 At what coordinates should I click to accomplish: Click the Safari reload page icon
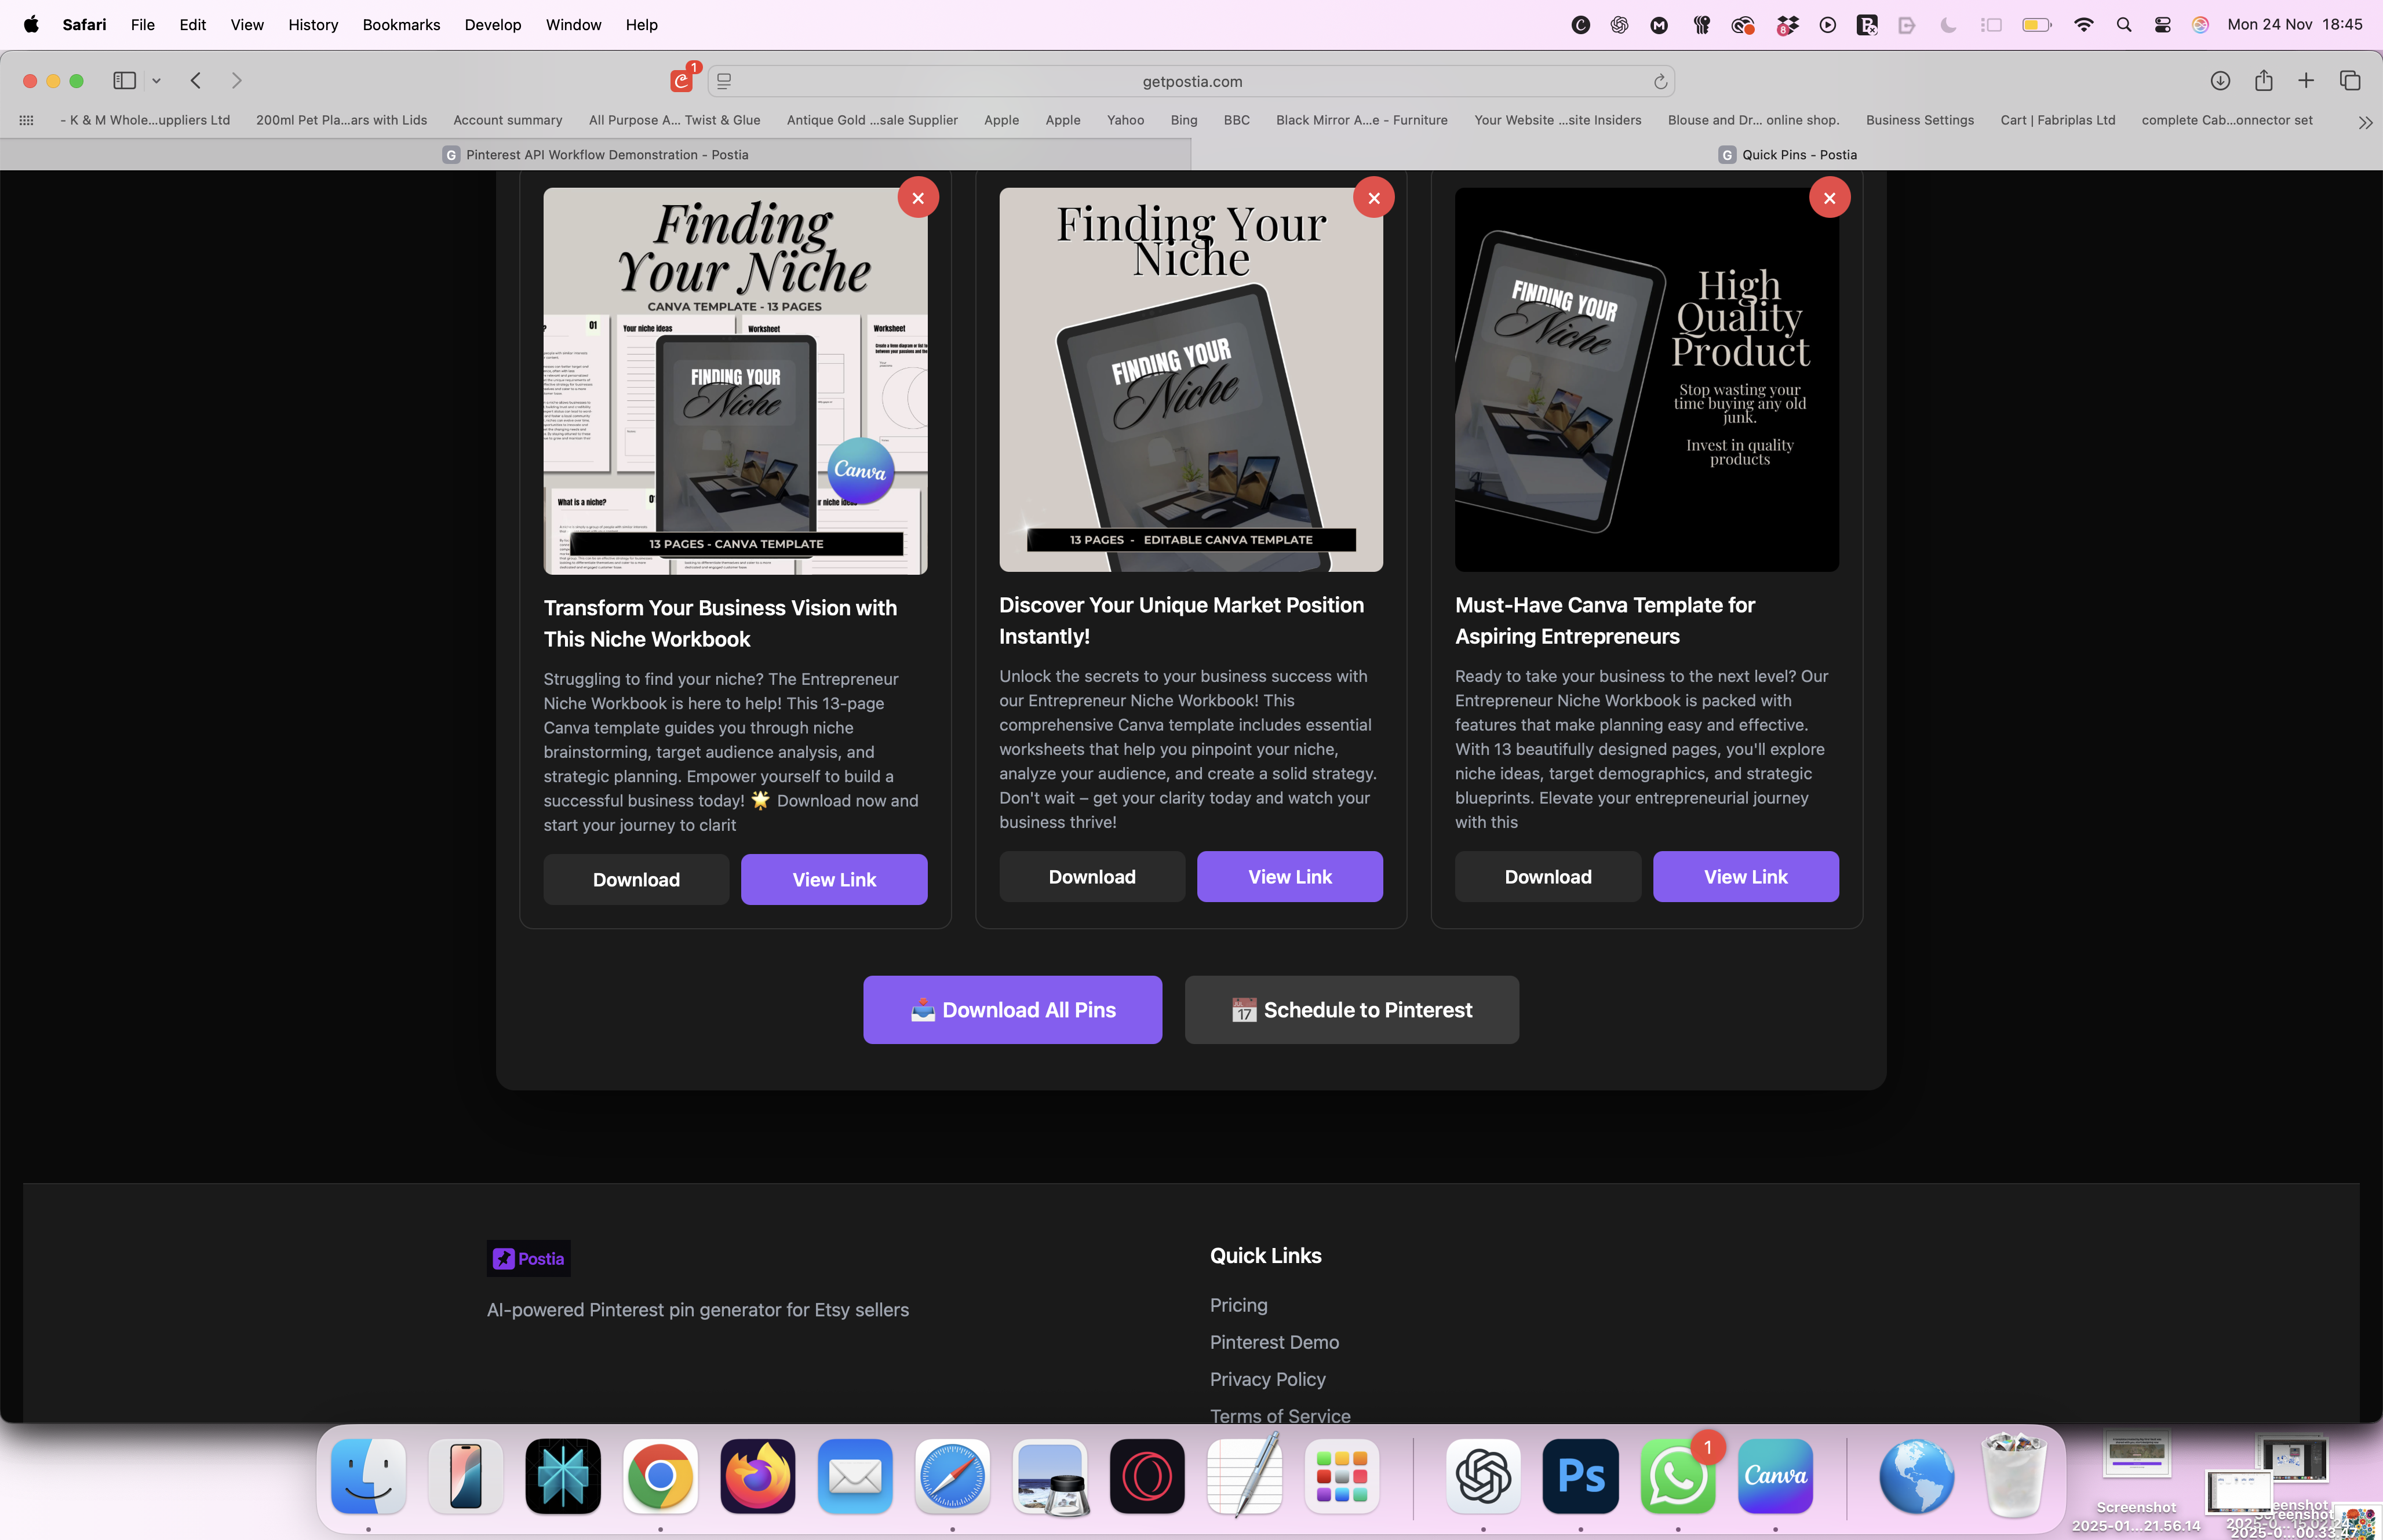coord(1660,82)
